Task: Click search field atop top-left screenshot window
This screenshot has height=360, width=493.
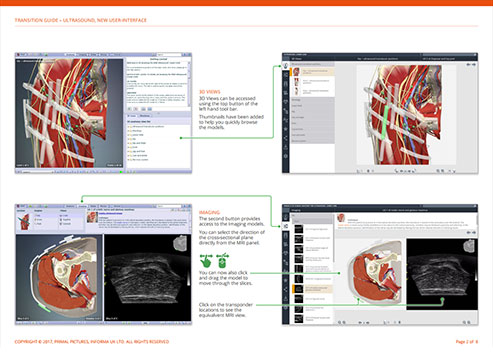Action: pyautogui.click(x=169, y=54)
